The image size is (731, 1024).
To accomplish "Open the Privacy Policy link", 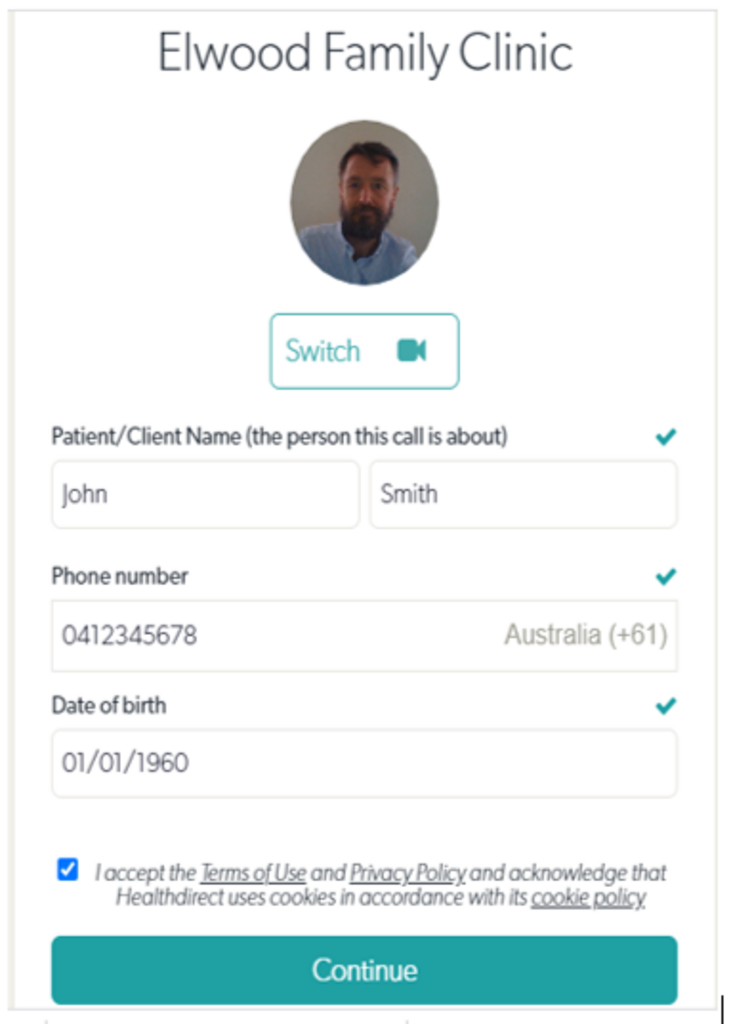I will tap(407, 873).
